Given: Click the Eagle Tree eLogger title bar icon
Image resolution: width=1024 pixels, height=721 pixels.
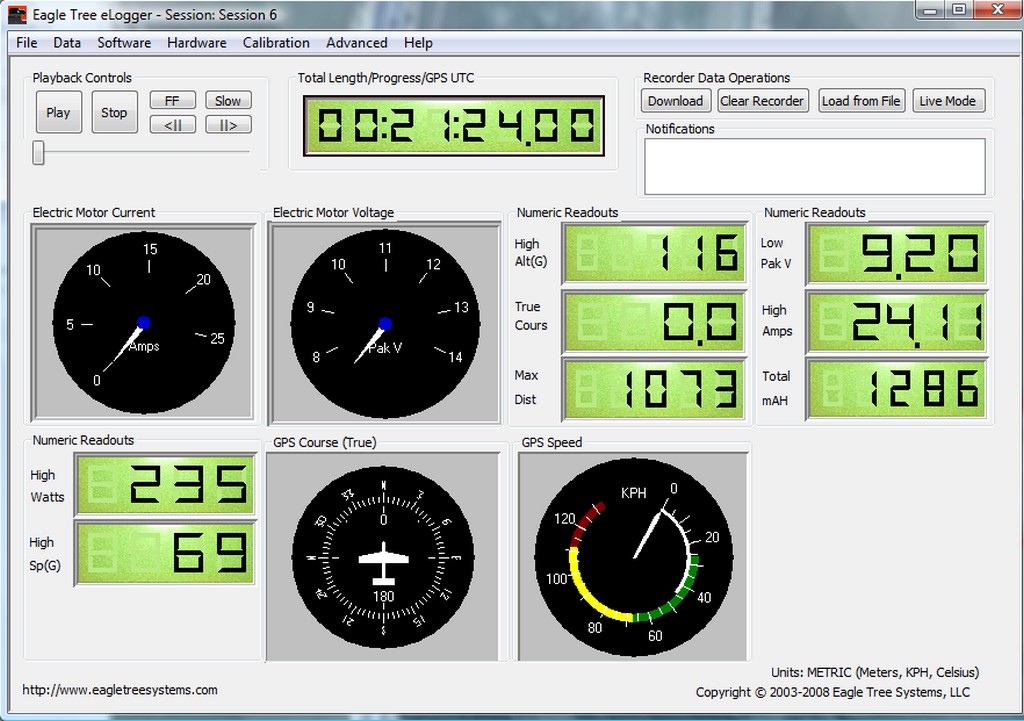Looking at the screenshot, I should [x=17, y=15].
